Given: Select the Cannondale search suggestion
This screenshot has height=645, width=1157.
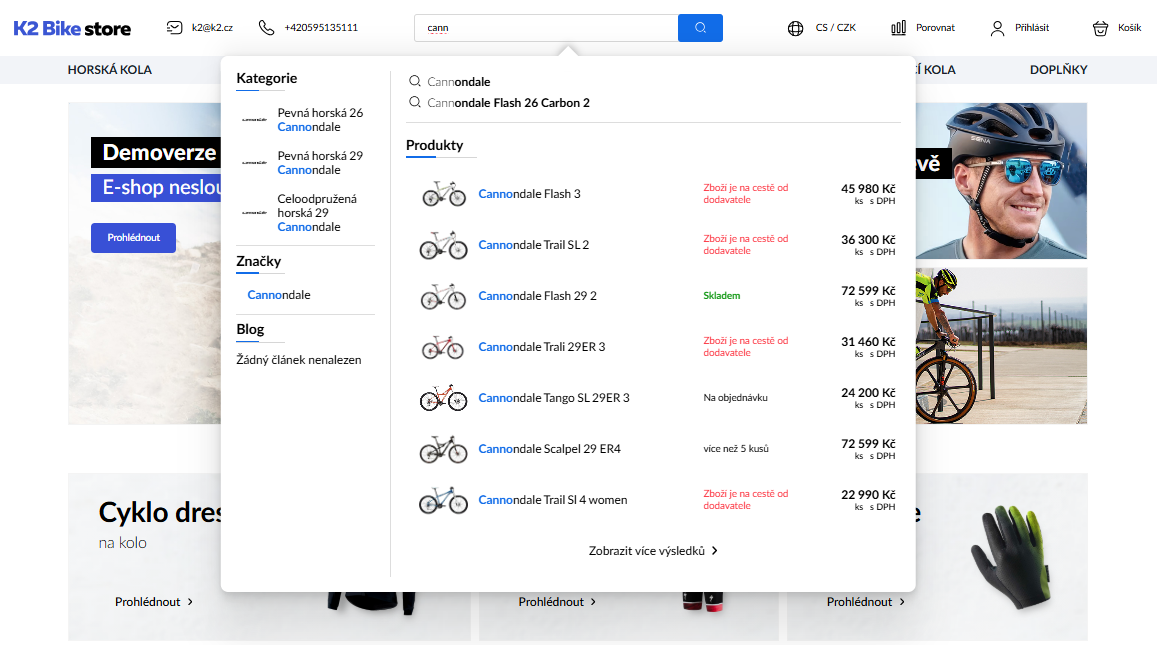Looking at the screenshot, I should pos(458,81).
